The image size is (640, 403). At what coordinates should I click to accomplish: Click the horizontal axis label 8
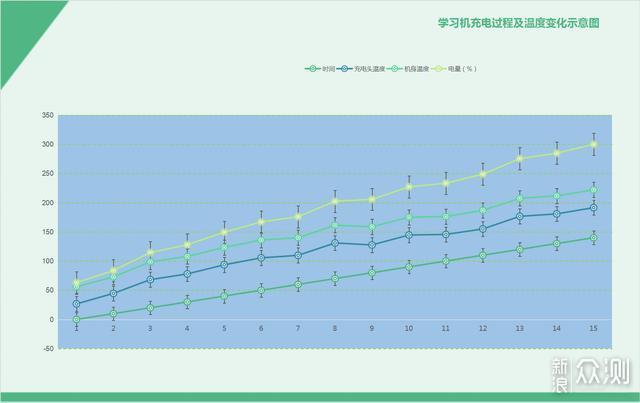335,328
